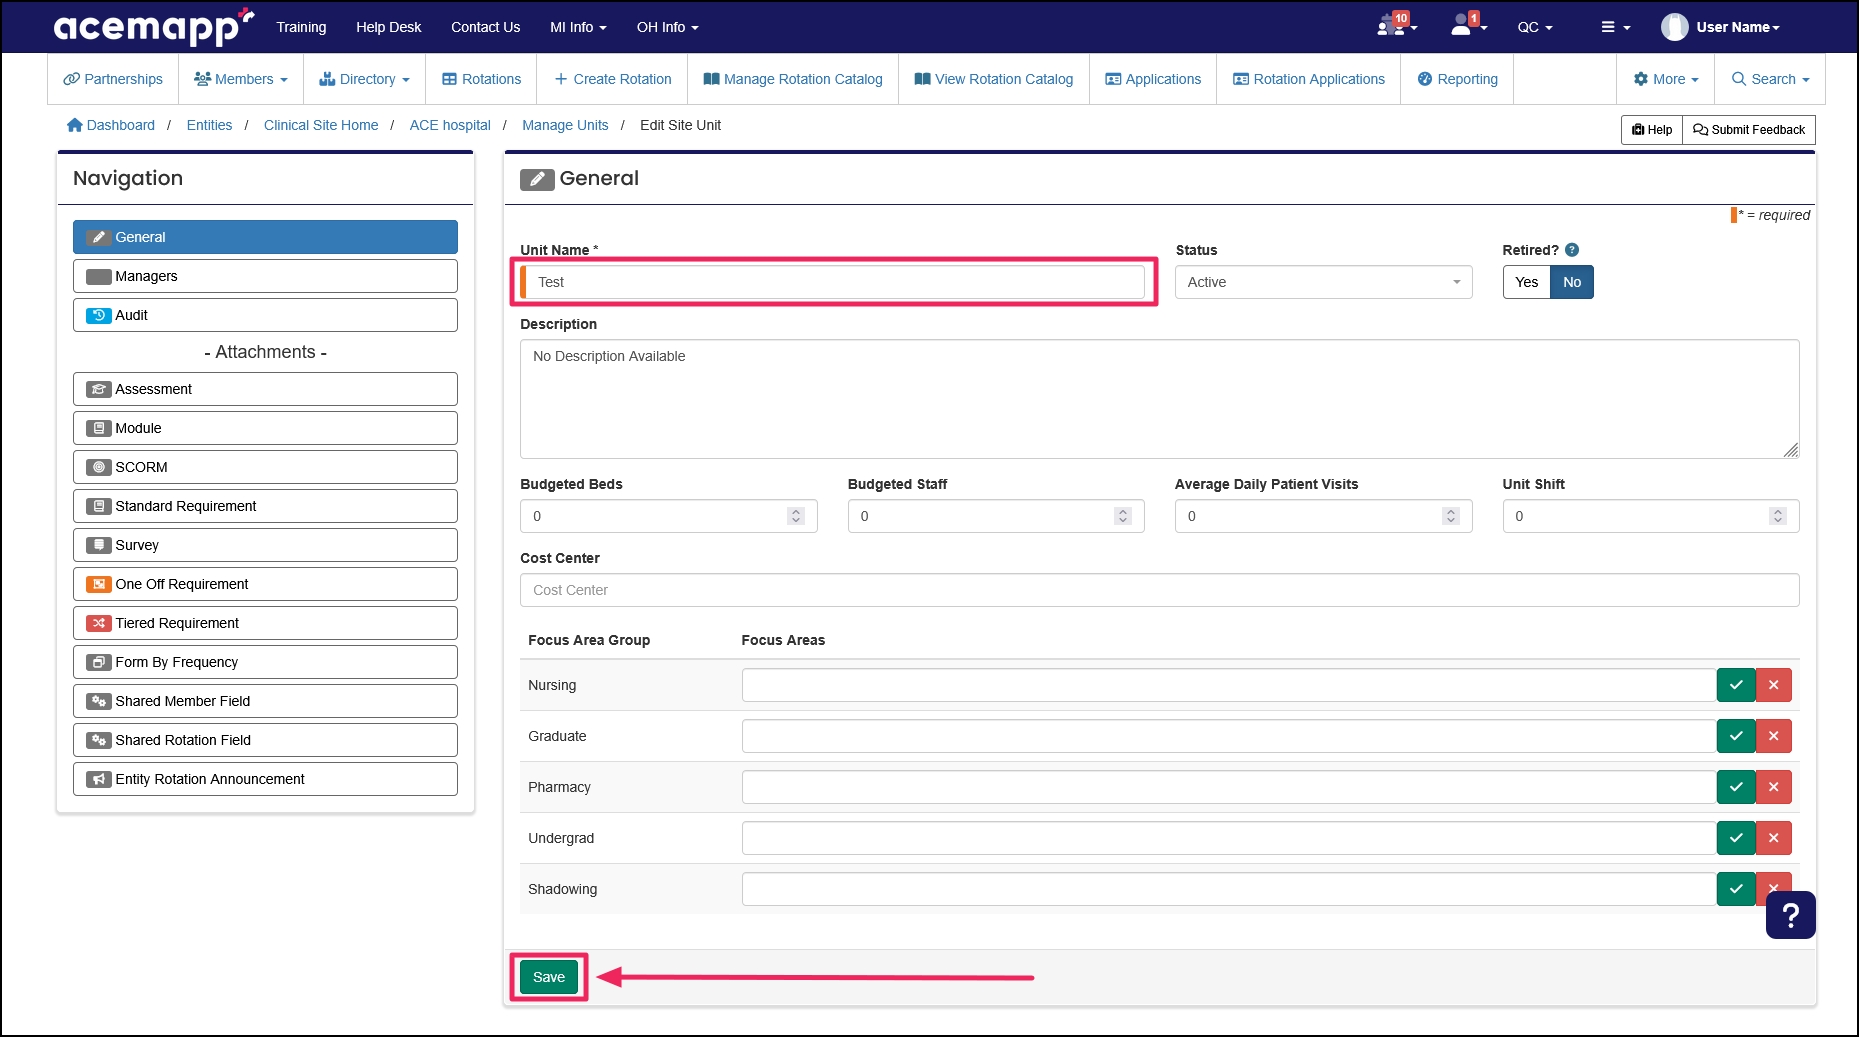The image size is (1859, 1037).
Task: Expand the More dropdown in the toolbar
Action: 1665,79
